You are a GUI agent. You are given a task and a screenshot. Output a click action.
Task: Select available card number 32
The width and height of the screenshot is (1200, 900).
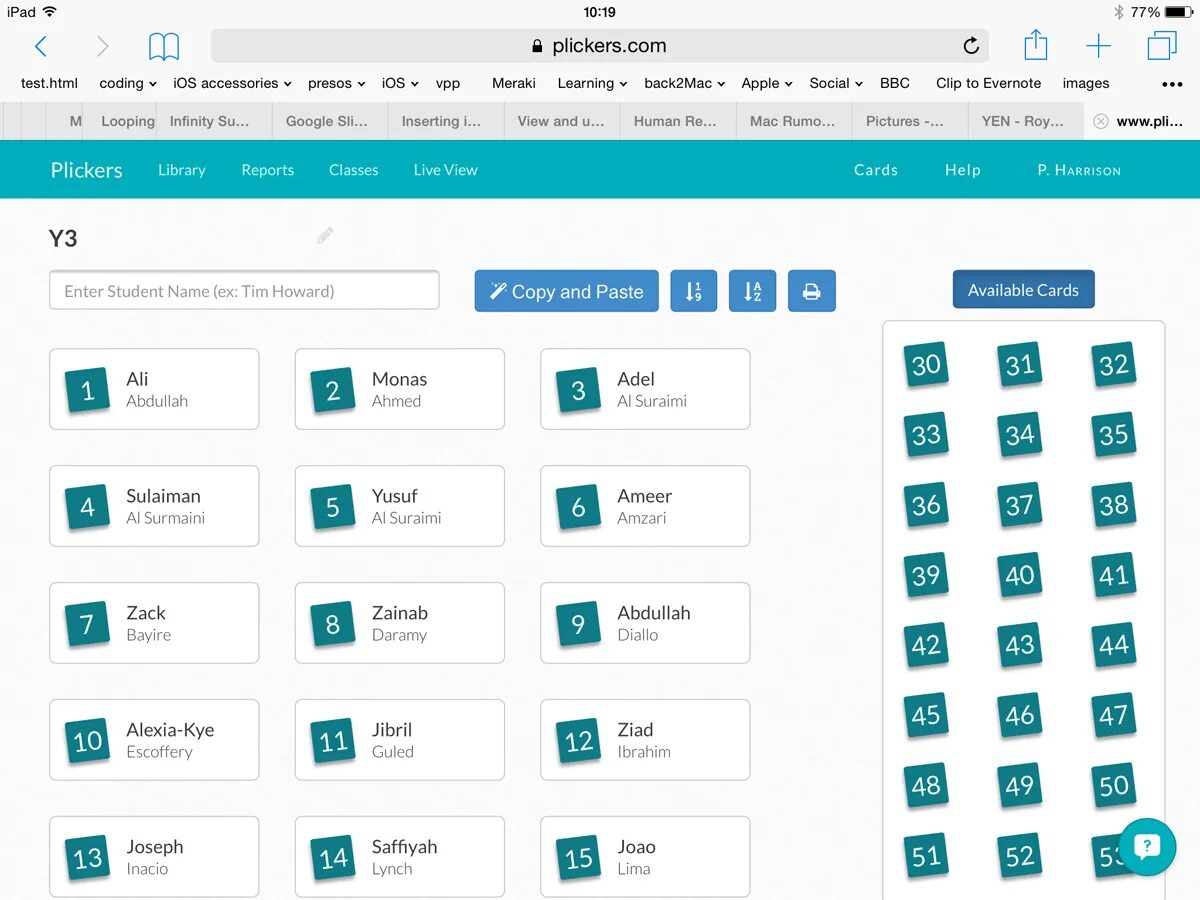pyautogui.click(x=1114, y=365)
